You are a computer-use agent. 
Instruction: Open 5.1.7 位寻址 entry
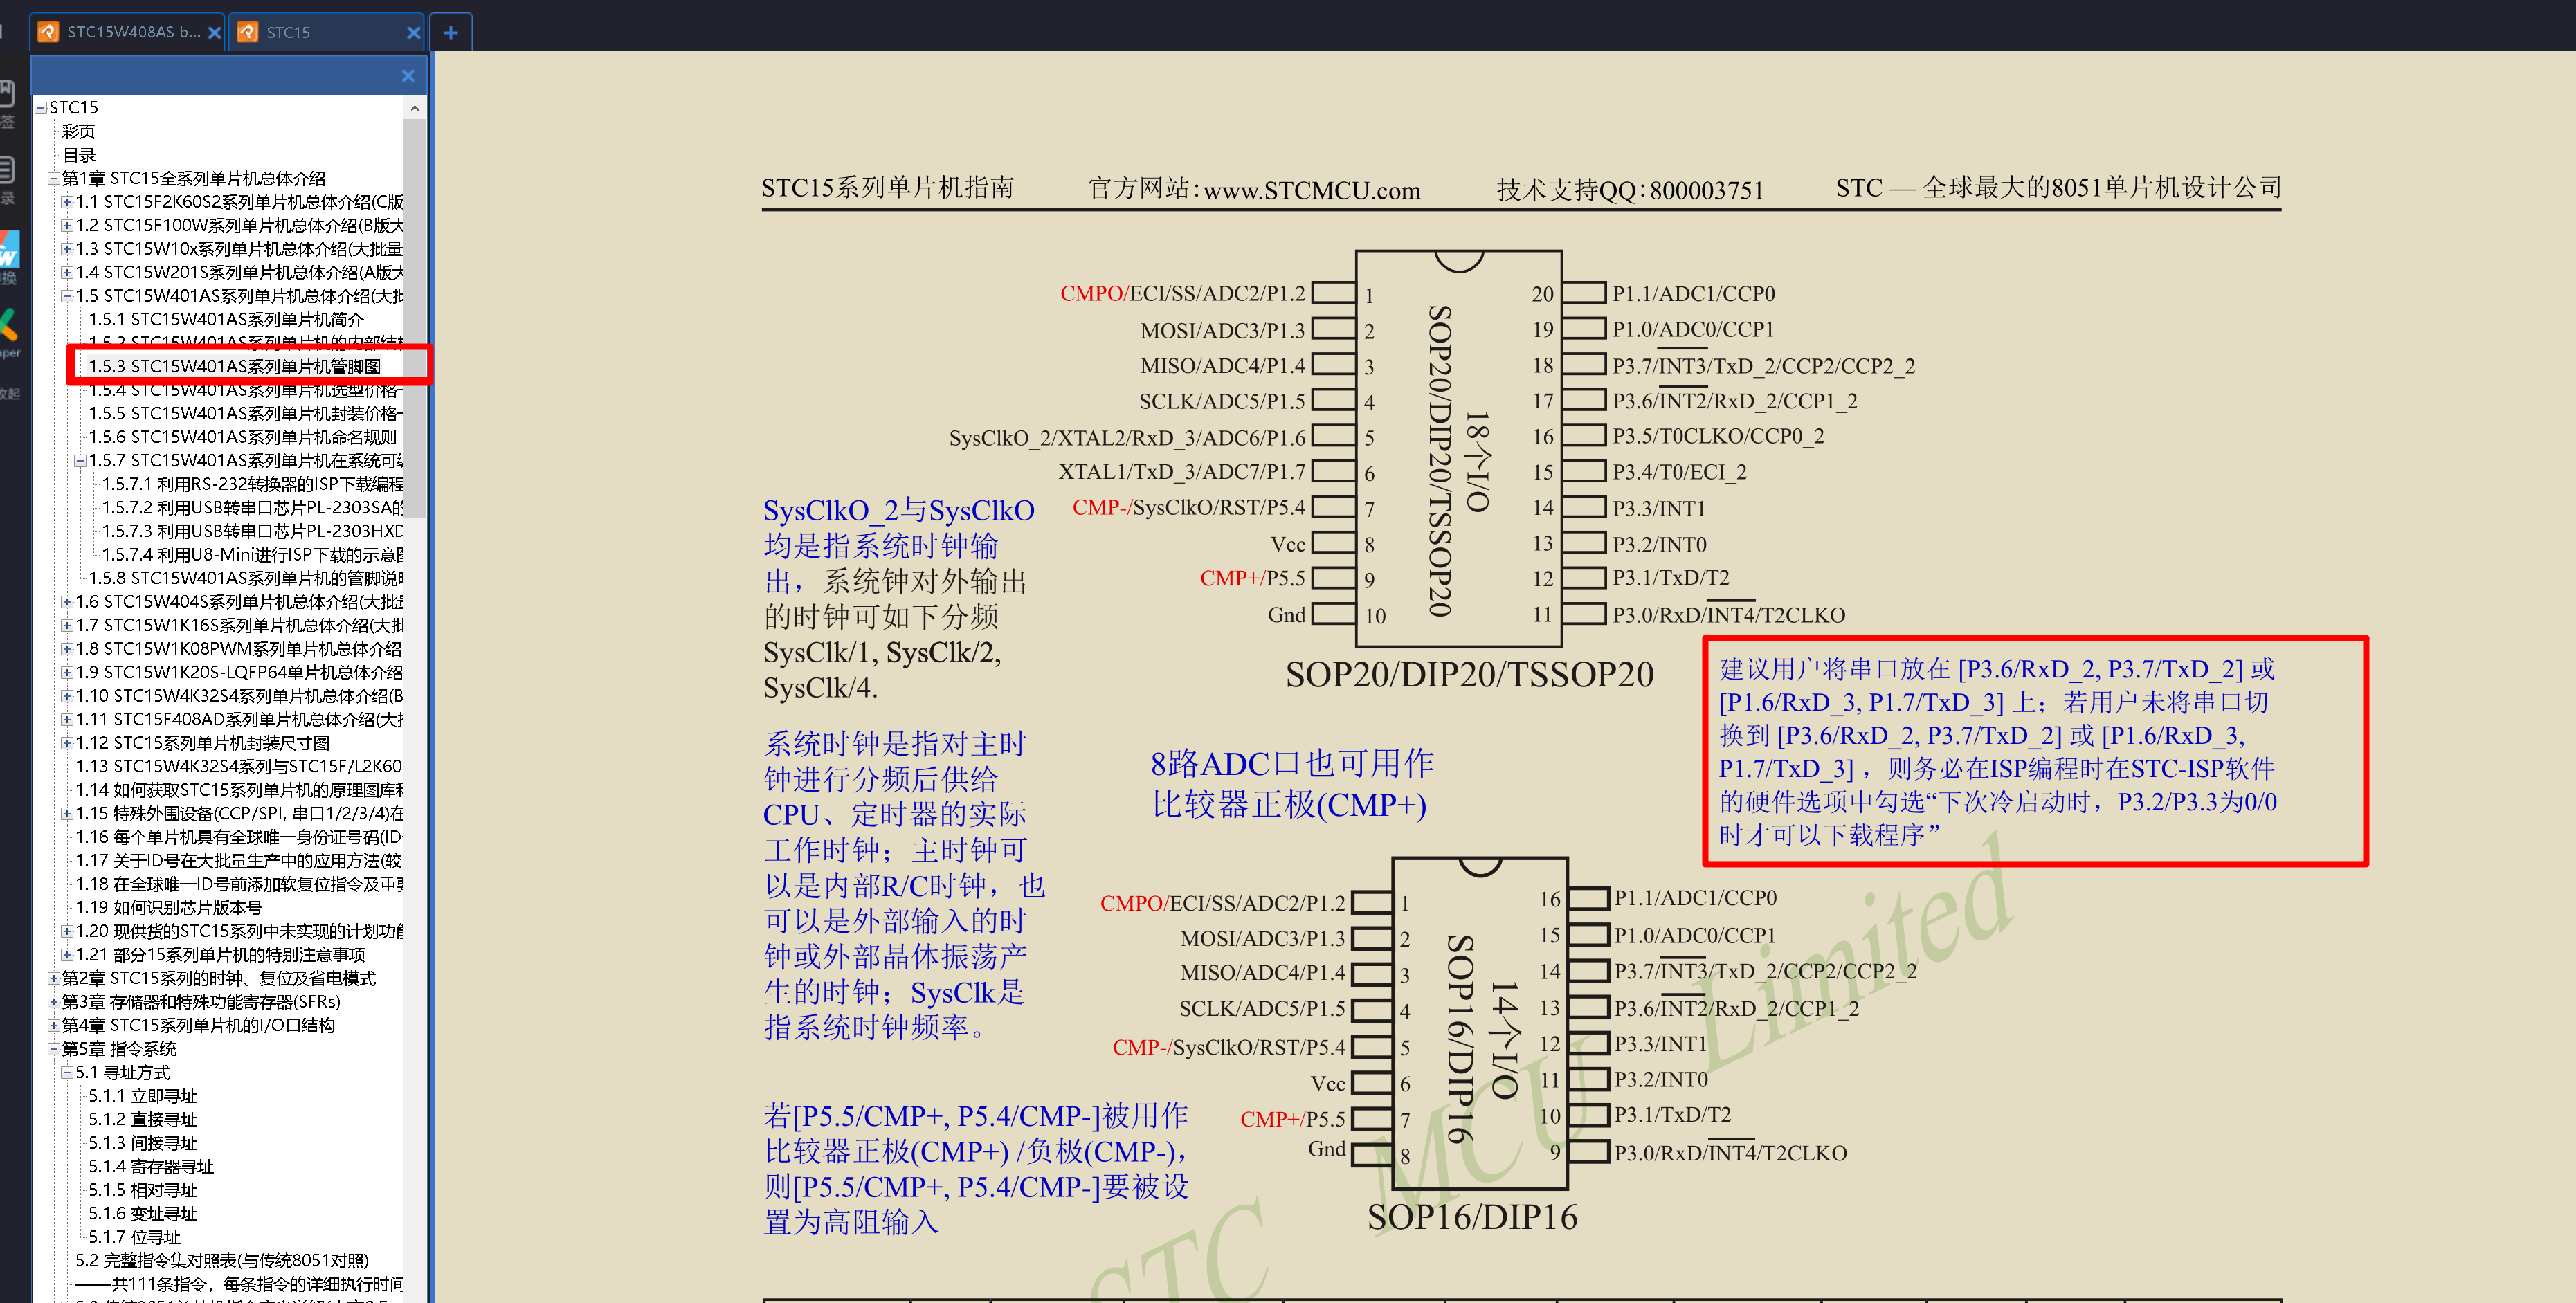click(134, 1238)
